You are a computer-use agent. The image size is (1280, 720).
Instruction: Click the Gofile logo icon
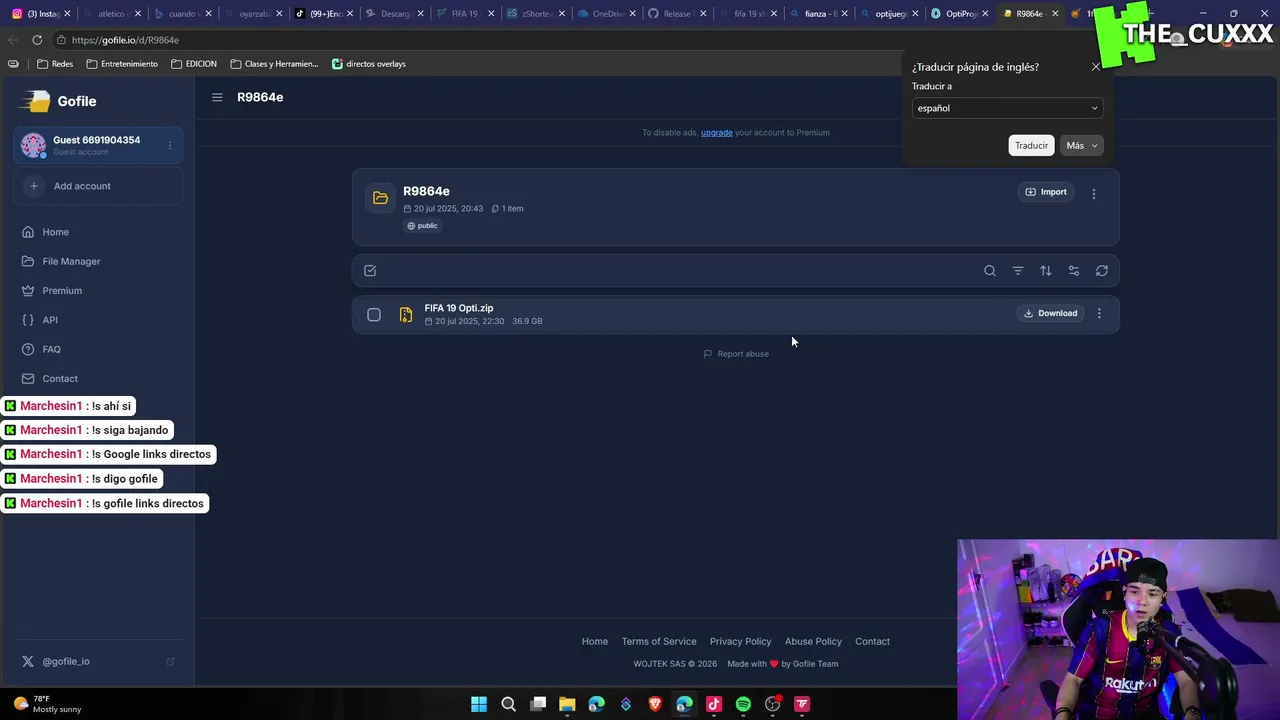(x=37, y=101)
